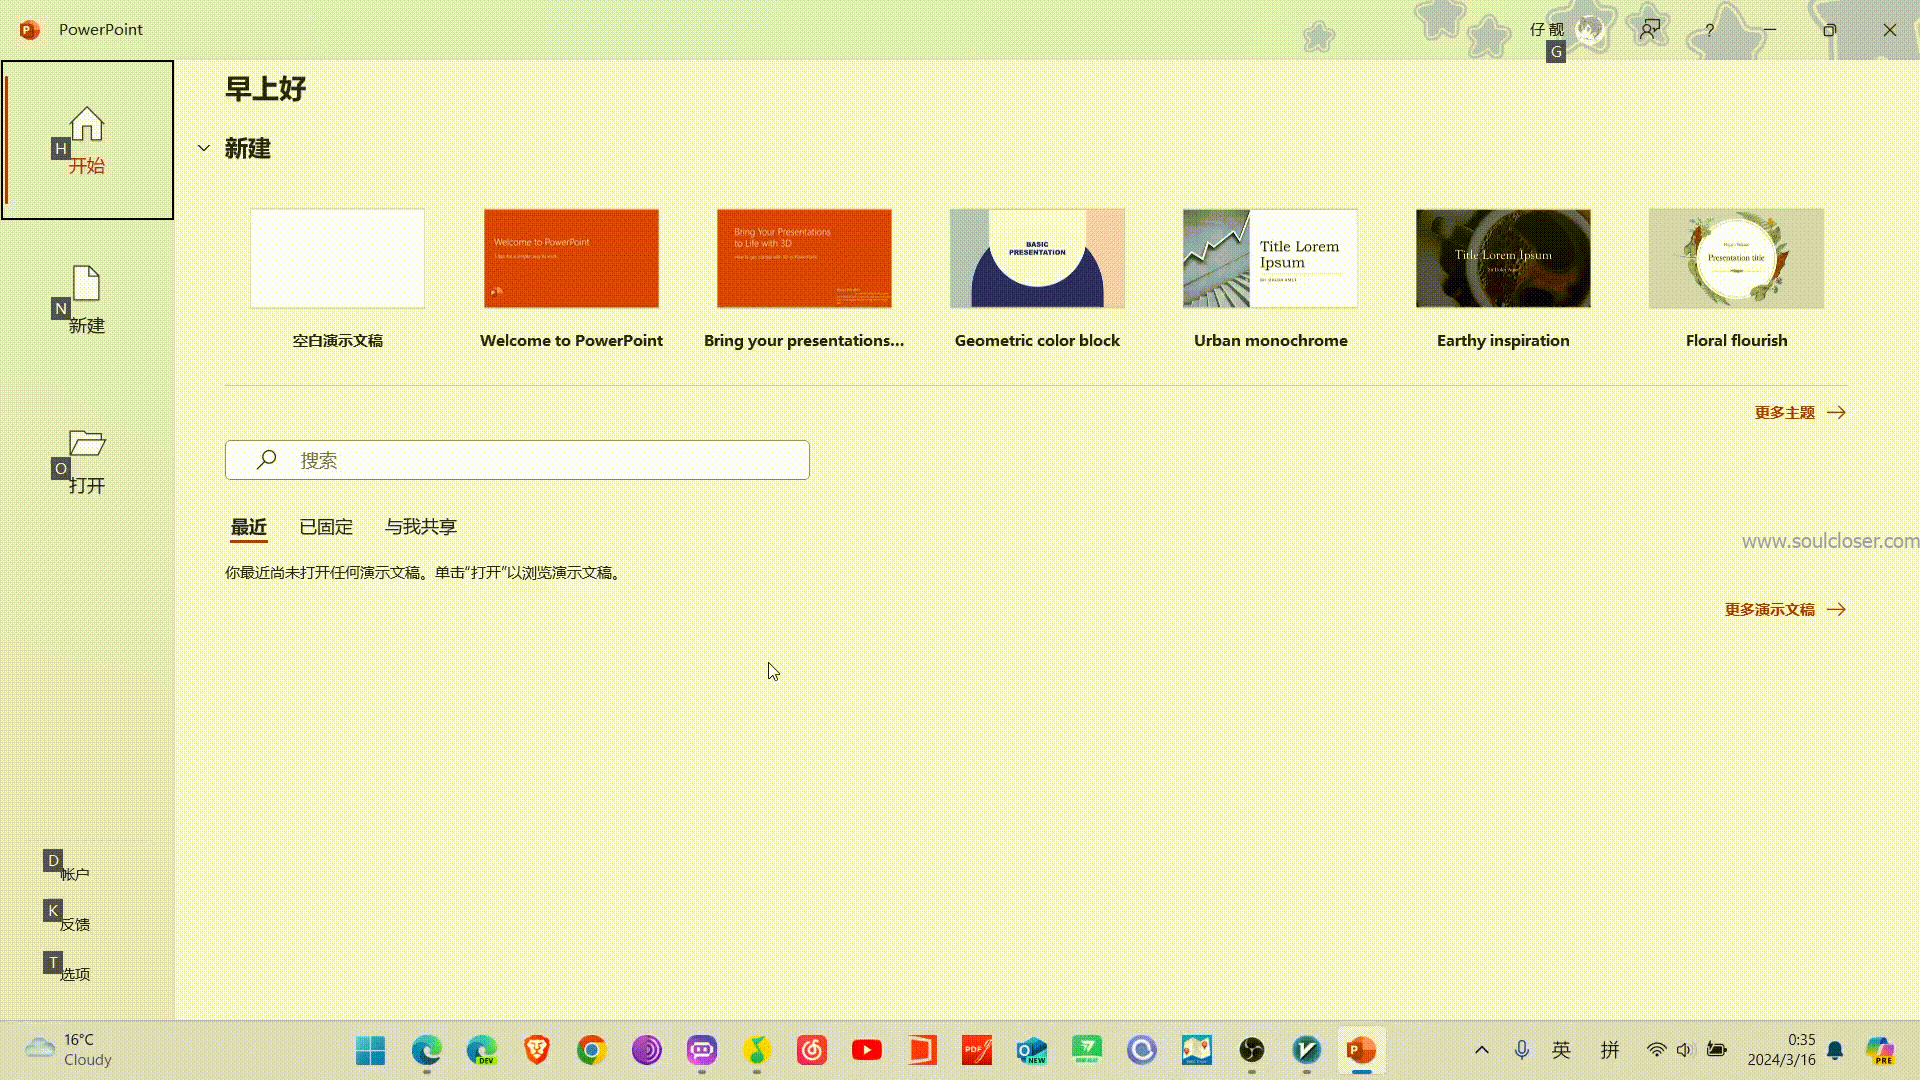Open the Maps app in taskbar

click(1197, 1050)
